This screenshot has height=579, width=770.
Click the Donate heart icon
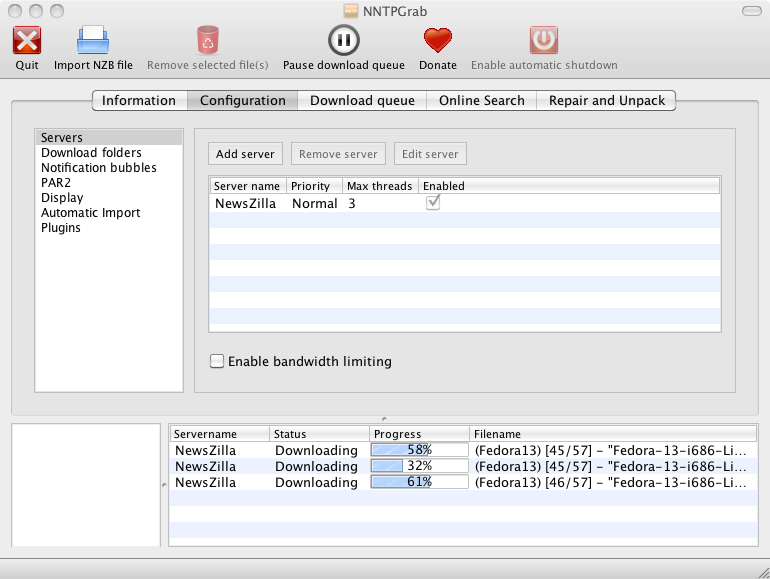[437, 41]
